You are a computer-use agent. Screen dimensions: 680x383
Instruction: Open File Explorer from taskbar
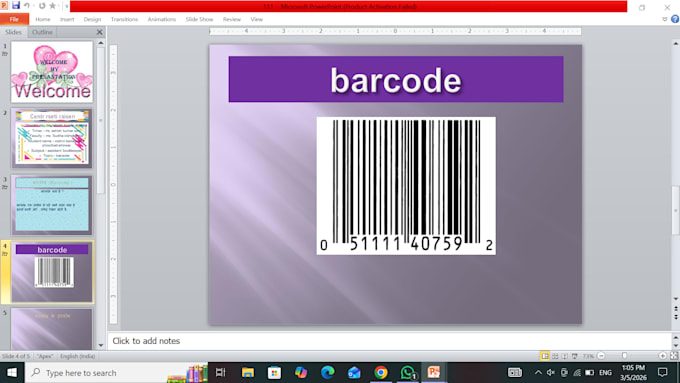[248, 373]
